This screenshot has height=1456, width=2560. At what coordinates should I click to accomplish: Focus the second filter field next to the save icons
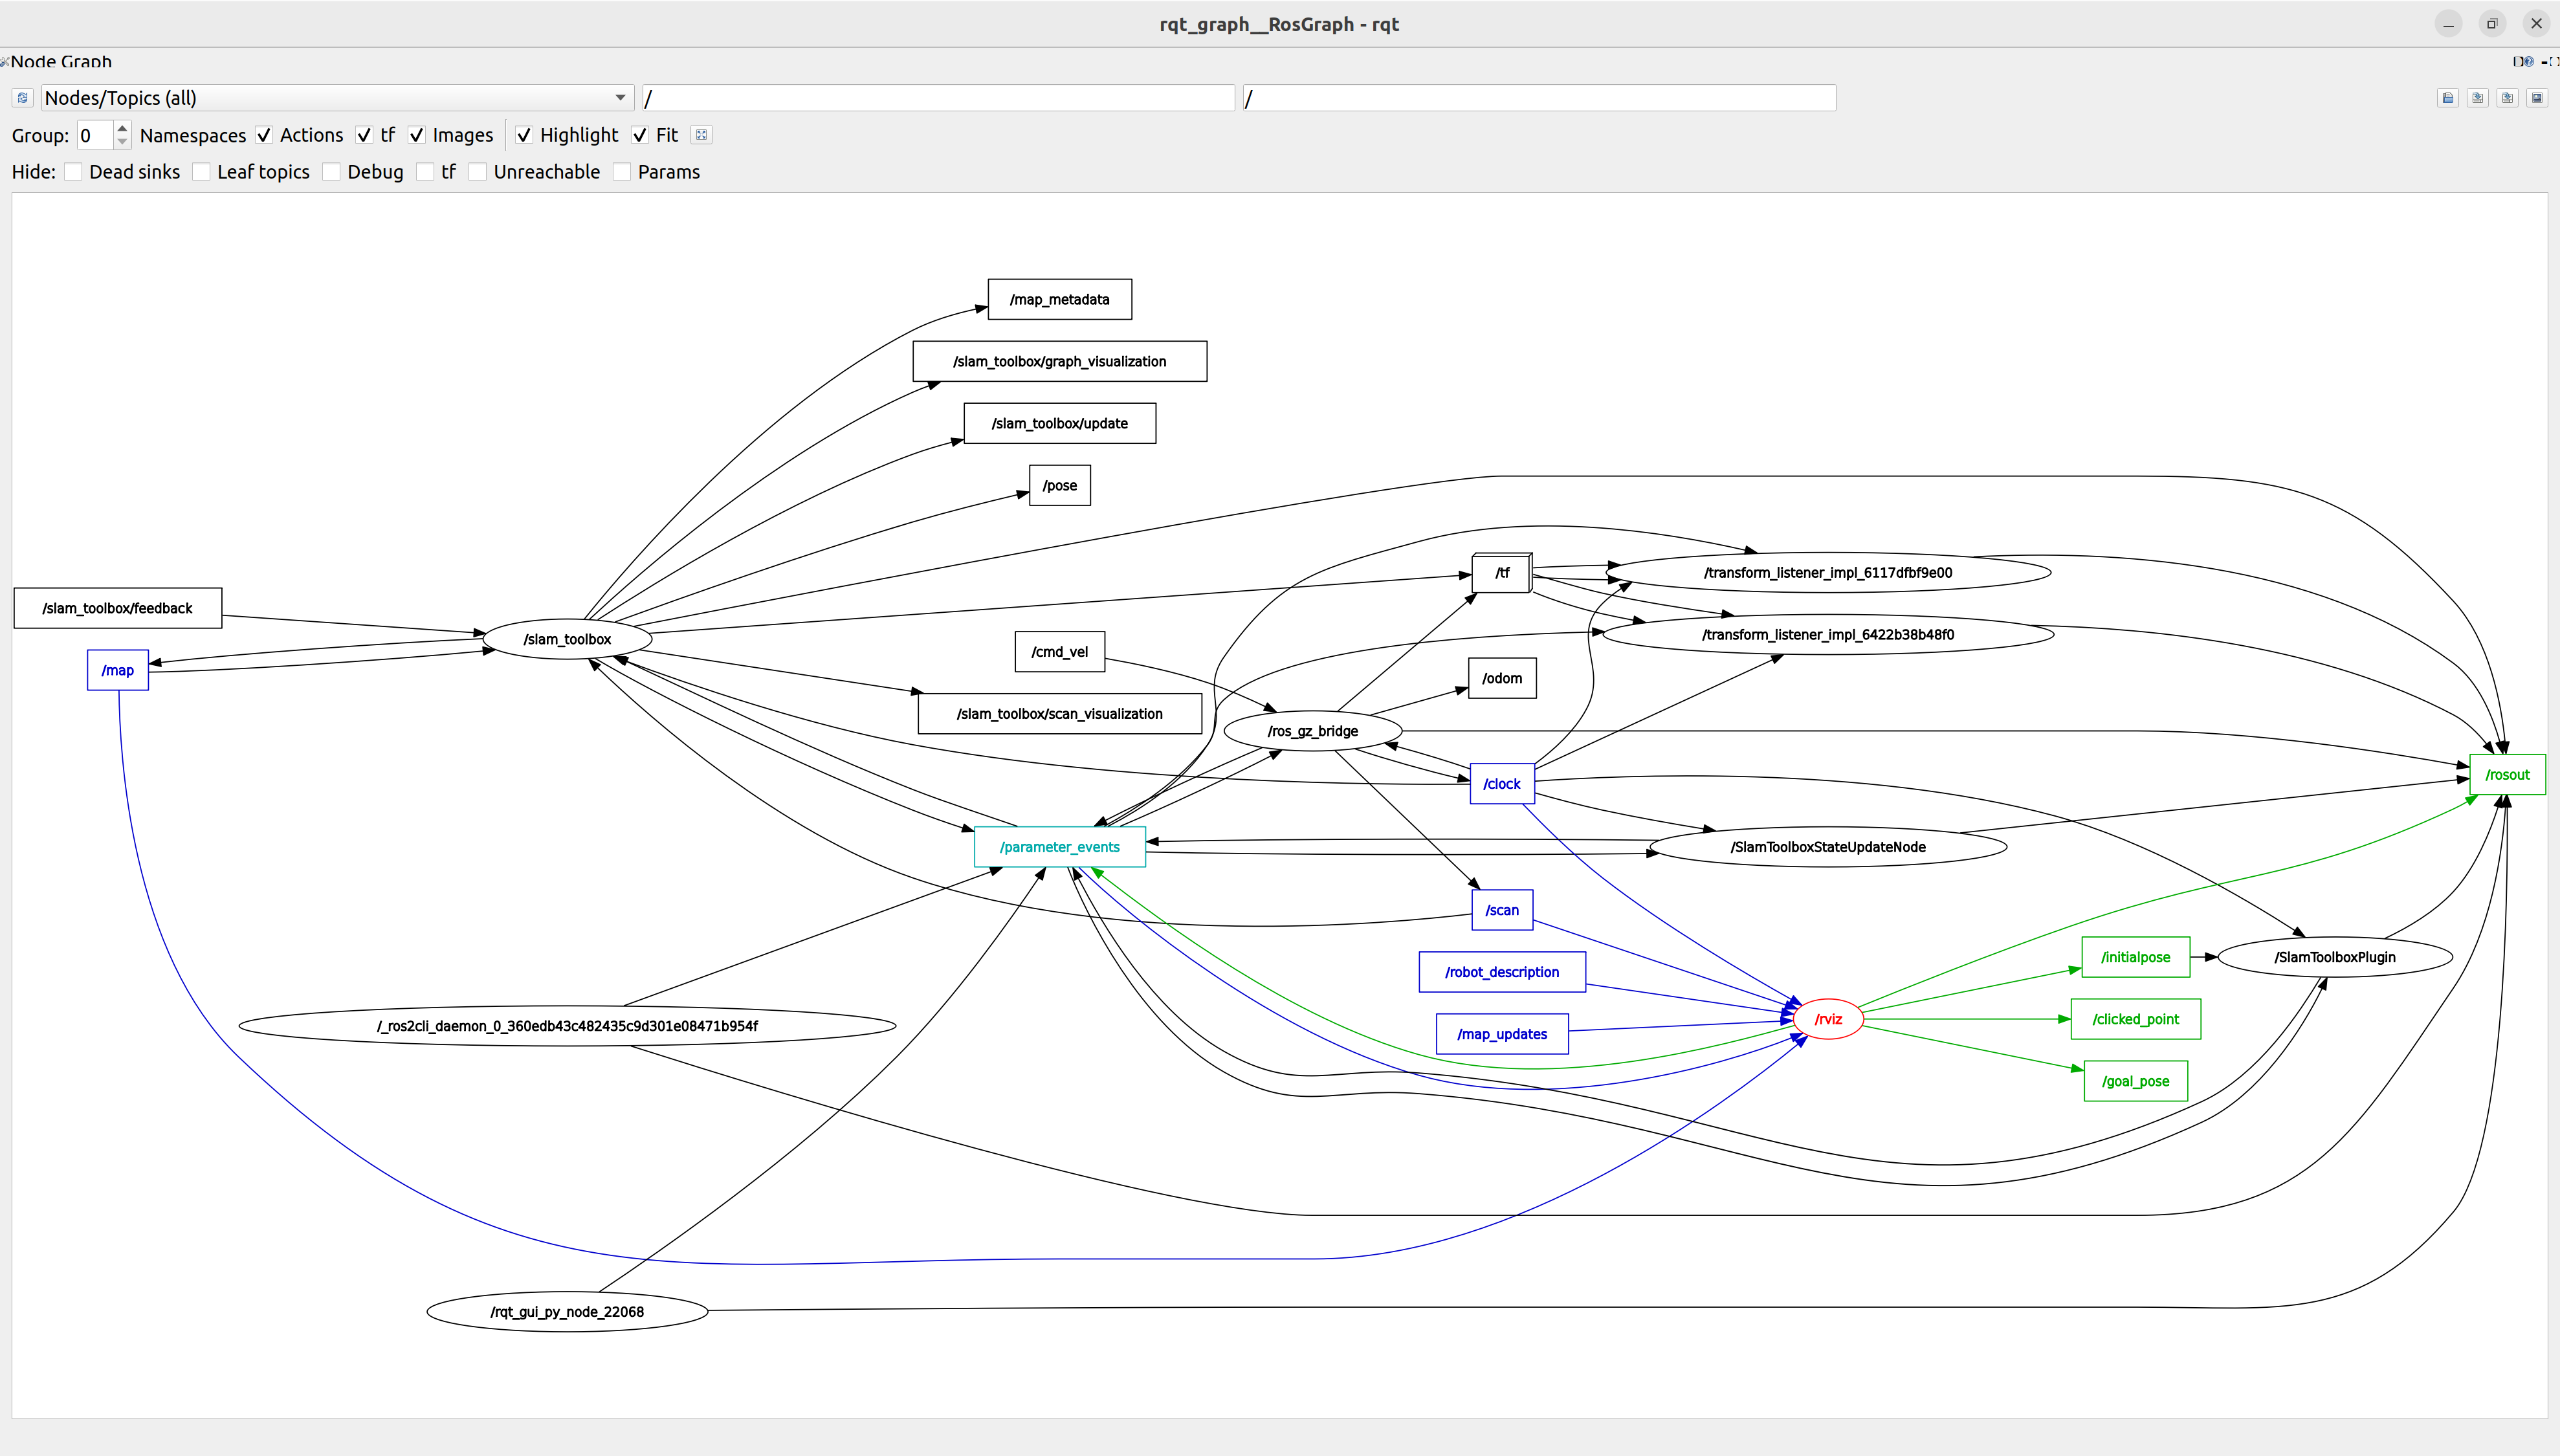pos(1539,98)
